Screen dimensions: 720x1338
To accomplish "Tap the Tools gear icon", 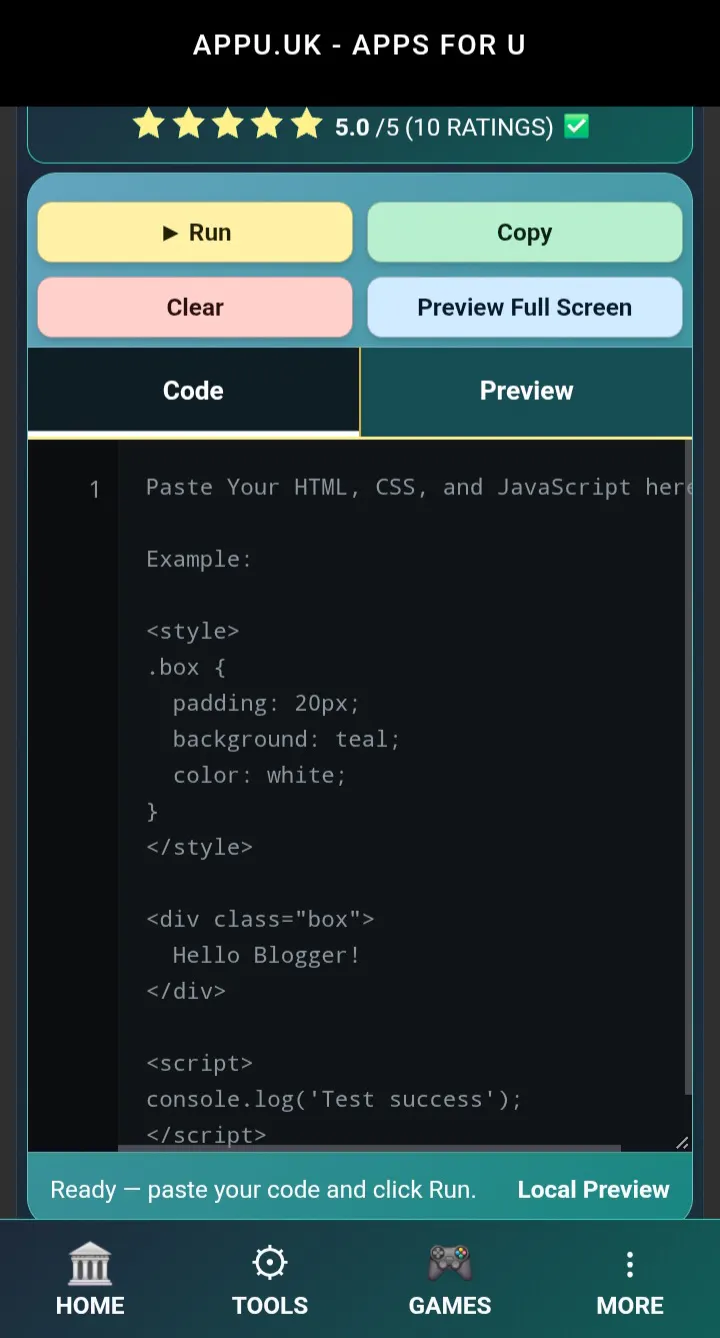I will pyautogui.click(x=270, y=1264).
